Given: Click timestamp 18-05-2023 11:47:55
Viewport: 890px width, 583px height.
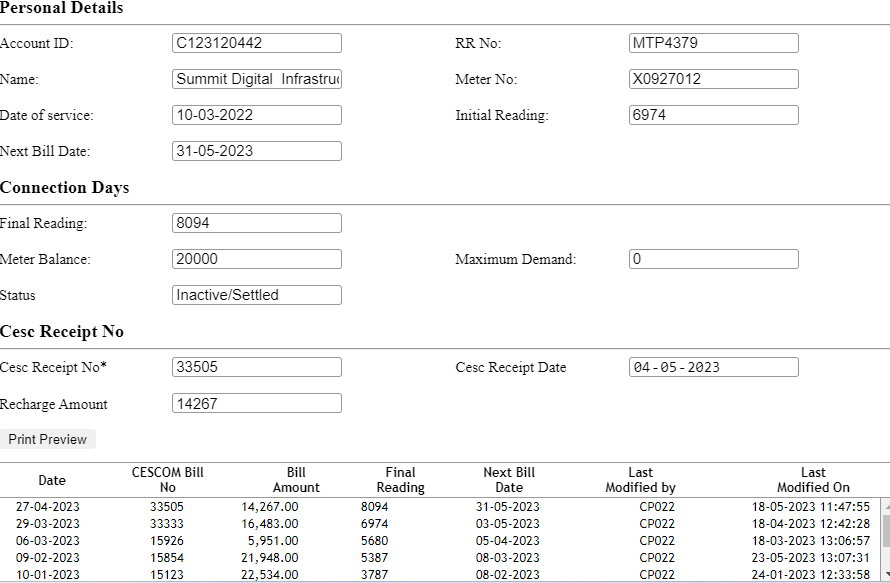Looking at the screenshot, I should click(x=811, y=507).
